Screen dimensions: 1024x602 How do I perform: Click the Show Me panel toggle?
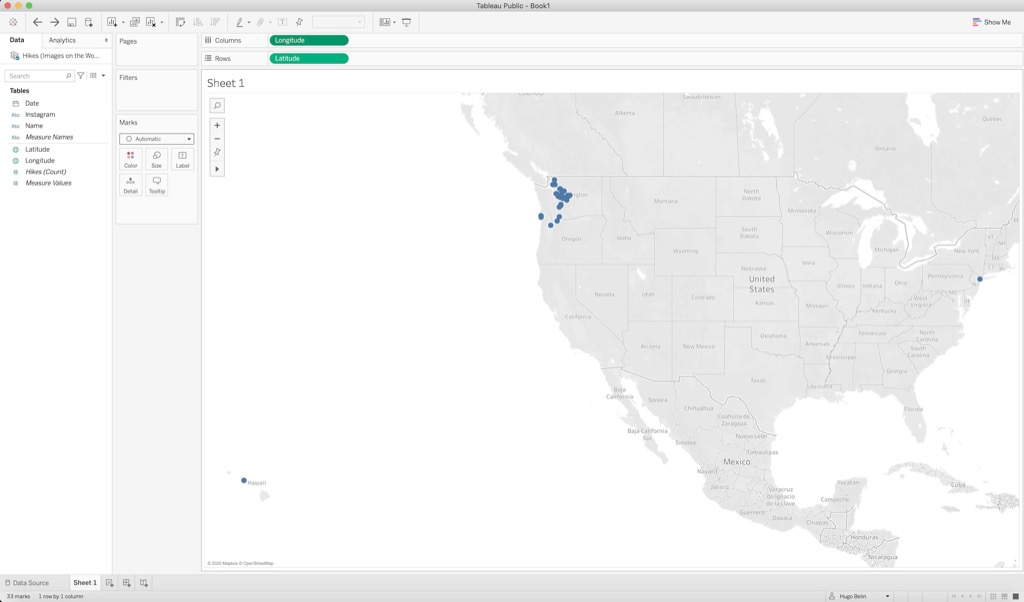point(990,21)
